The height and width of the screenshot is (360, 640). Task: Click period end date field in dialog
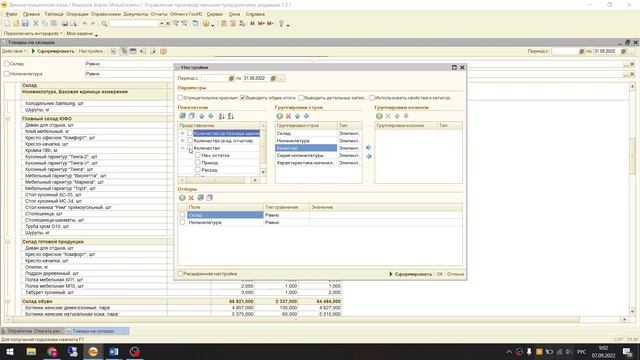256,78
